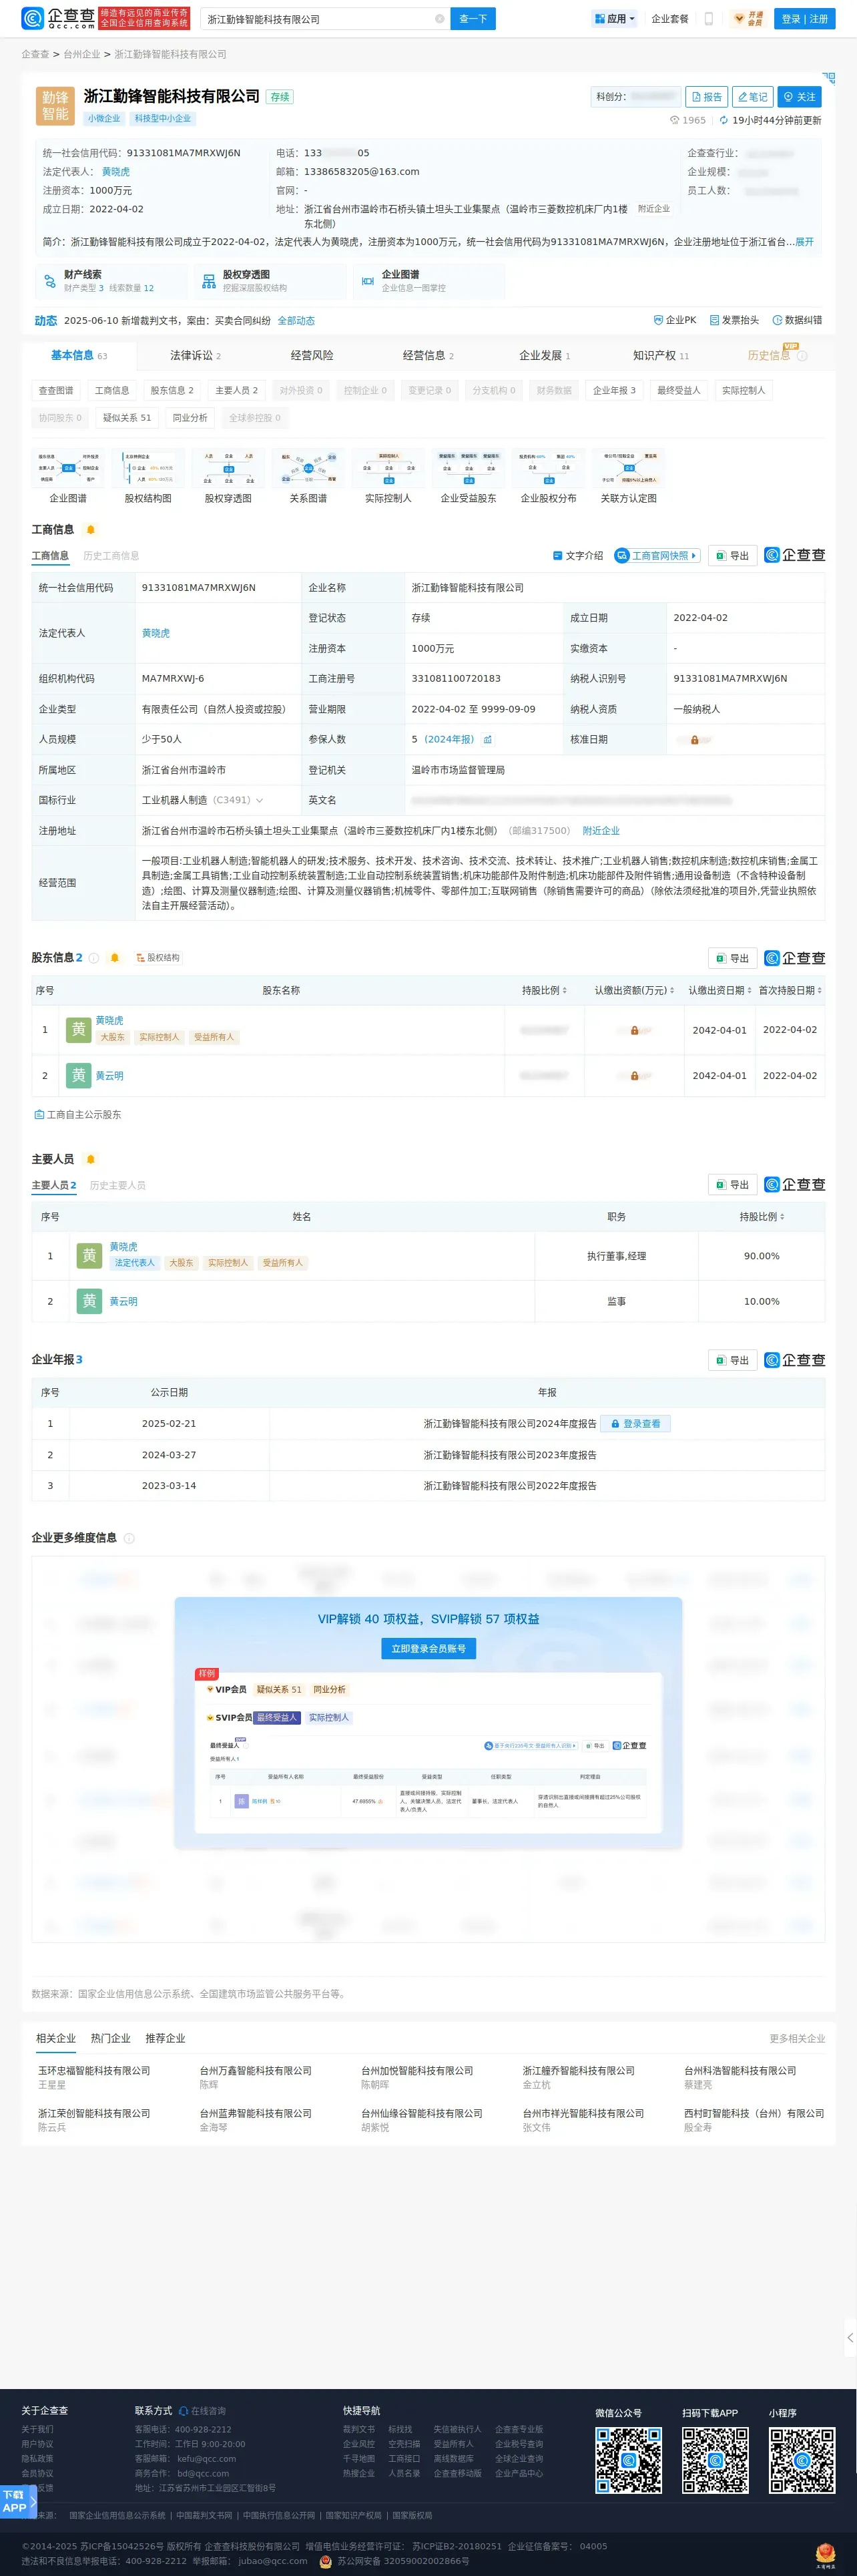Open the 企业受益股东 thumbnail
The height and width of the screenshot is (2576, 857).
tap(468, 477)
